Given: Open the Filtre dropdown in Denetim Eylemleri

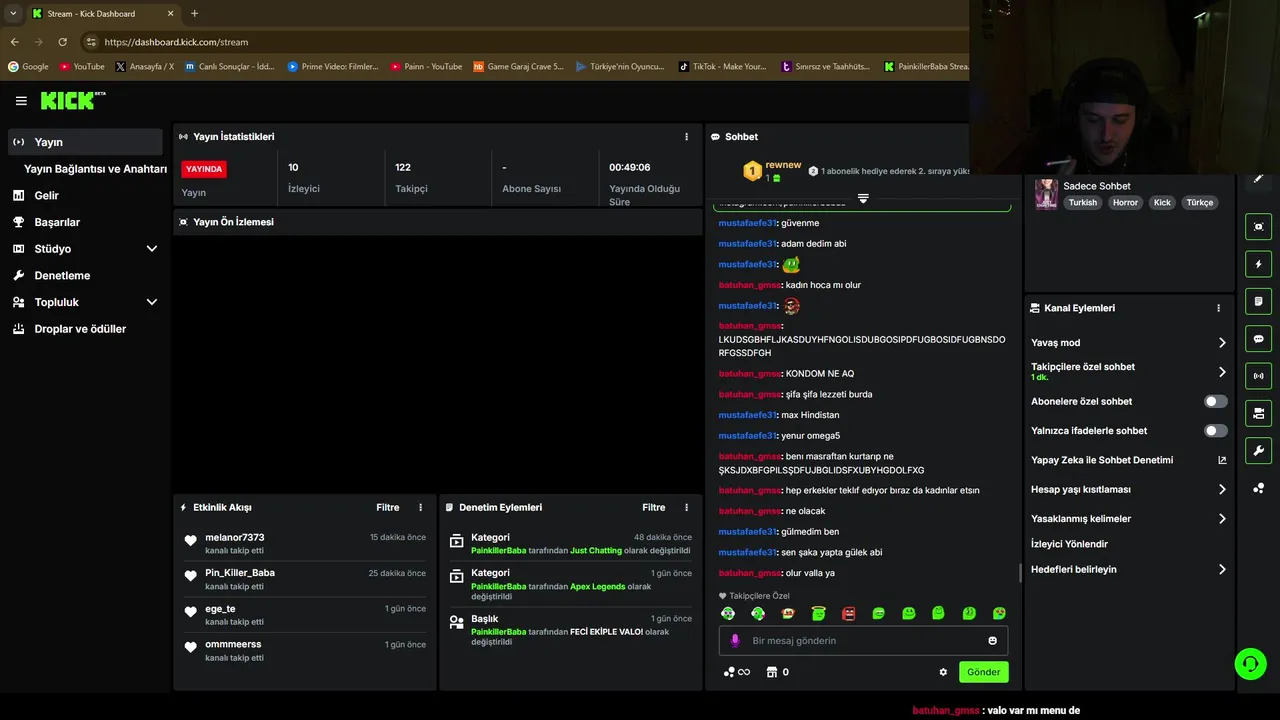Looking at the screenshot, I should (654, 508).
